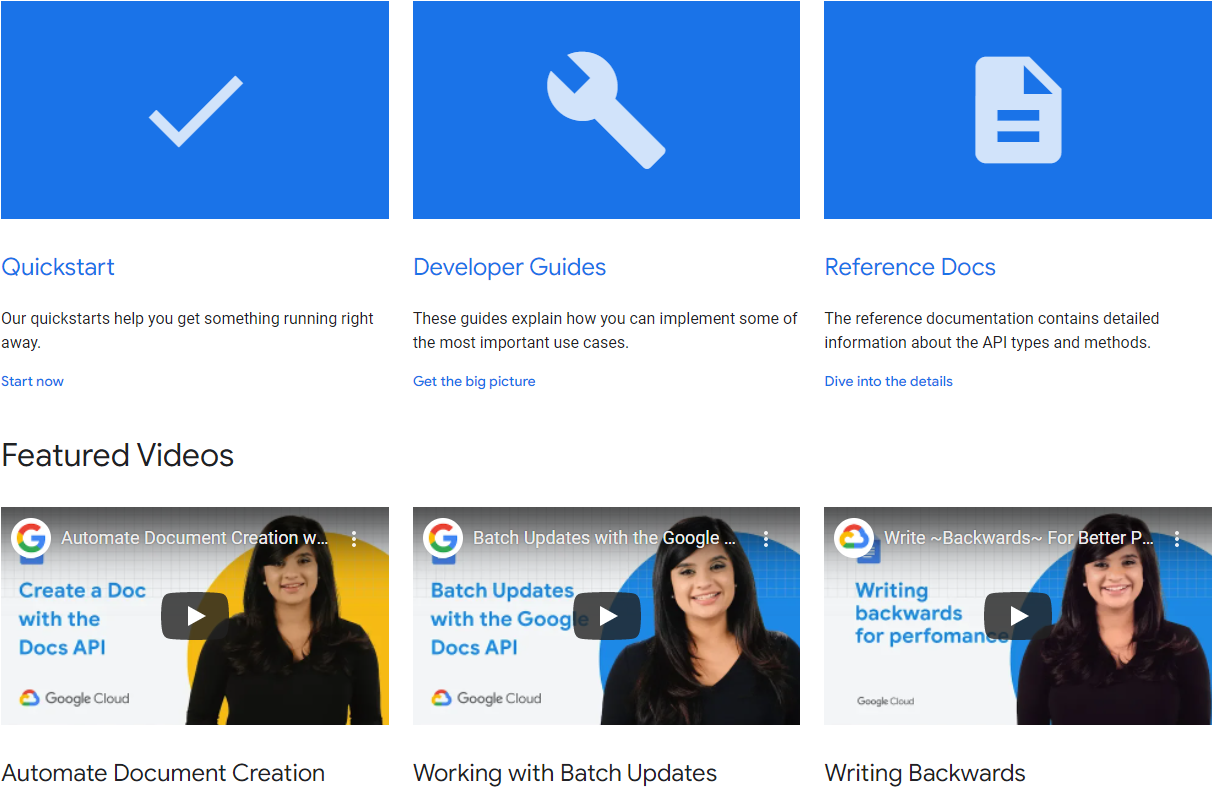Click the Google logo on Automate Document Creation video
Viewport: 1215px width, 788px height.
point(31,537)
